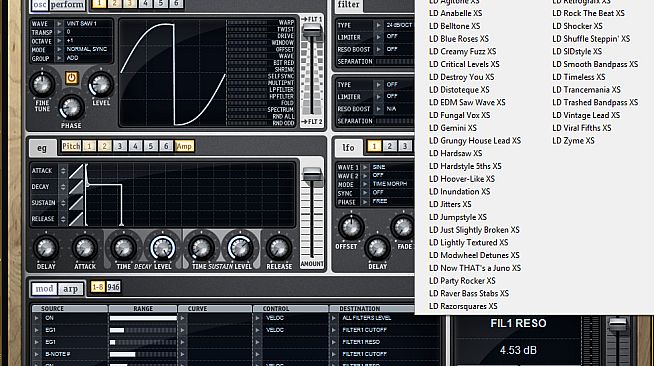
Task: Switch to the perform tab
Action: coord(67,5)
